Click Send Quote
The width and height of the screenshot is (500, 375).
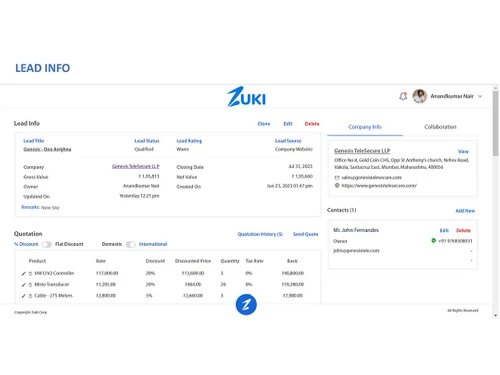coord(306,234)
